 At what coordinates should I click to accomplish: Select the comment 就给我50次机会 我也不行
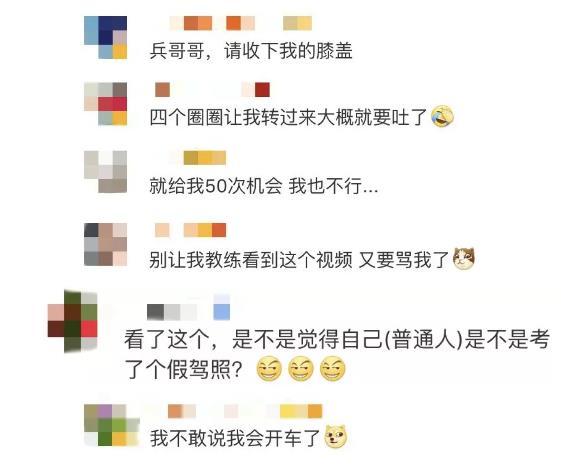(264, 186)
